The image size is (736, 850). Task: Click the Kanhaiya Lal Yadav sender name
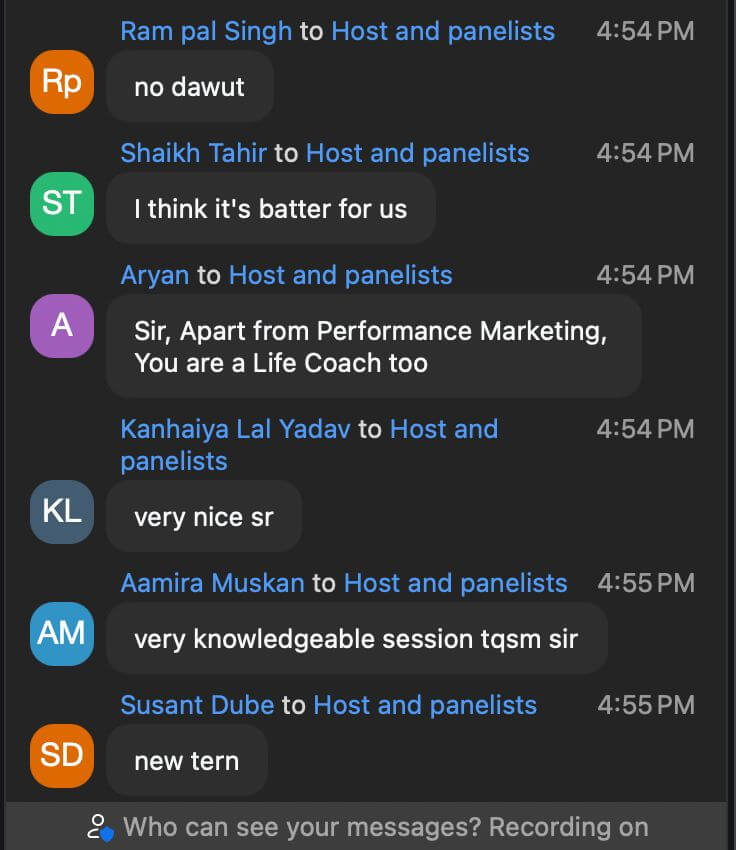235,429
